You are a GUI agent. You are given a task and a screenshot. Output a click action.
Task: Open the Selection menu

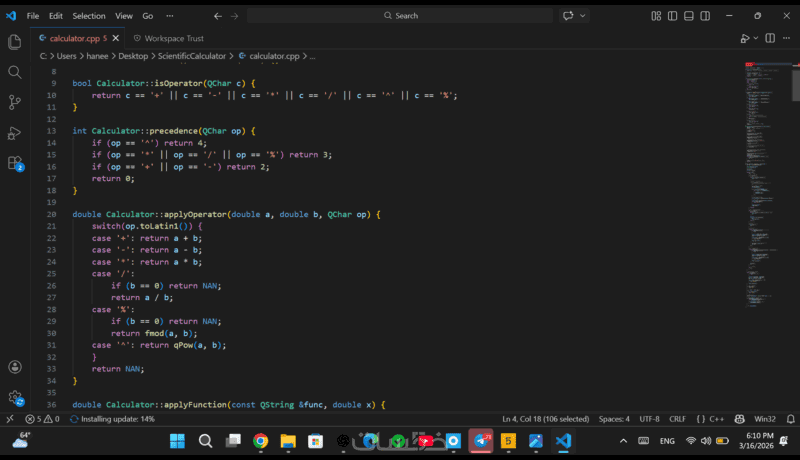coord(88,16)
